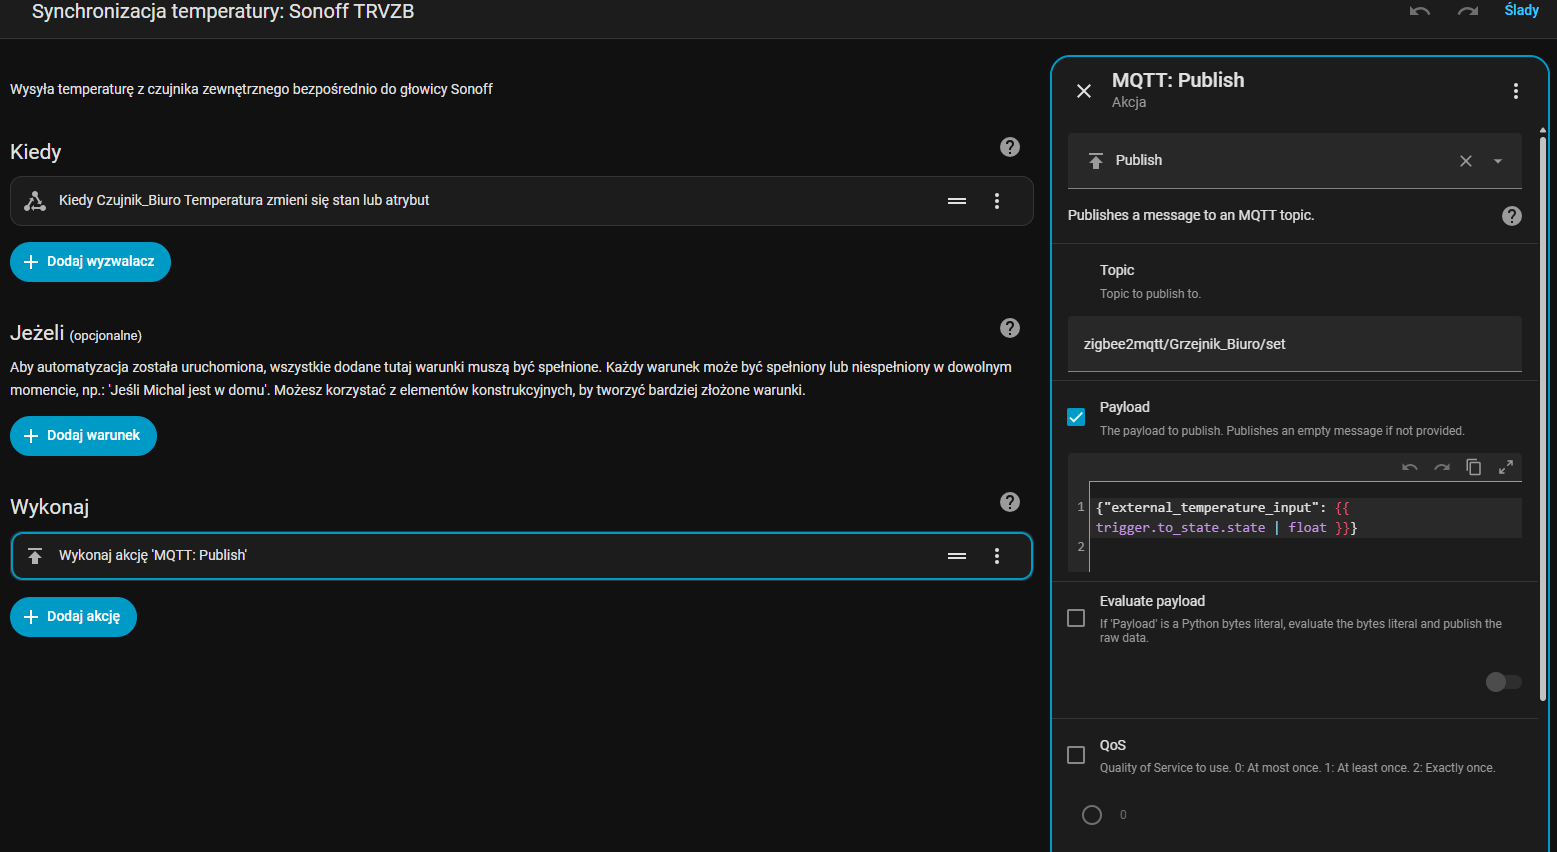Open the MQTT: Publish panel overflow menu
This screenshot has height=852, width=1557.
pyautogui.click(x=1515, y=91)
